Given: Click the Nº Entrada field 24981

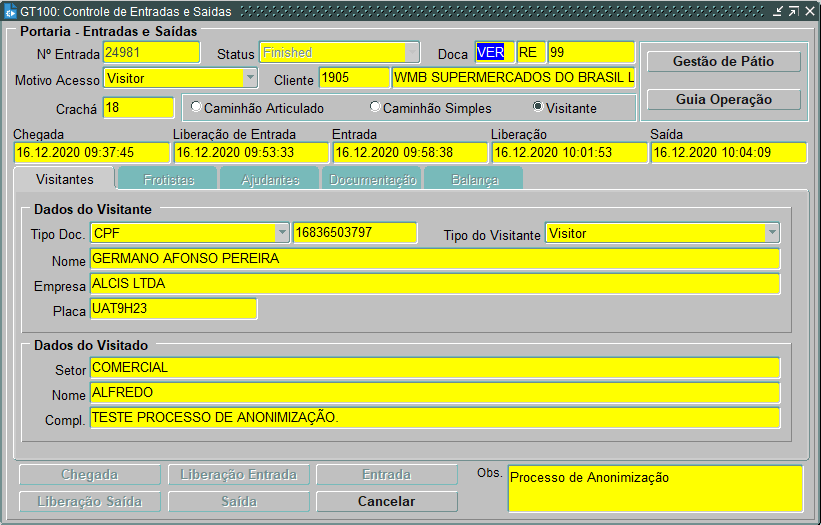Looking at the screenshot, I should point(151,52).
